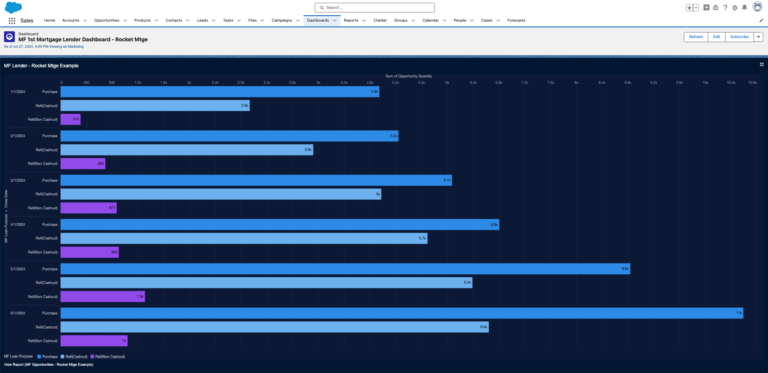Viewport: 768px width, 373px height.
Task: Click the Refi(Cashout) legend color swatch
Action: pos(63,357)
